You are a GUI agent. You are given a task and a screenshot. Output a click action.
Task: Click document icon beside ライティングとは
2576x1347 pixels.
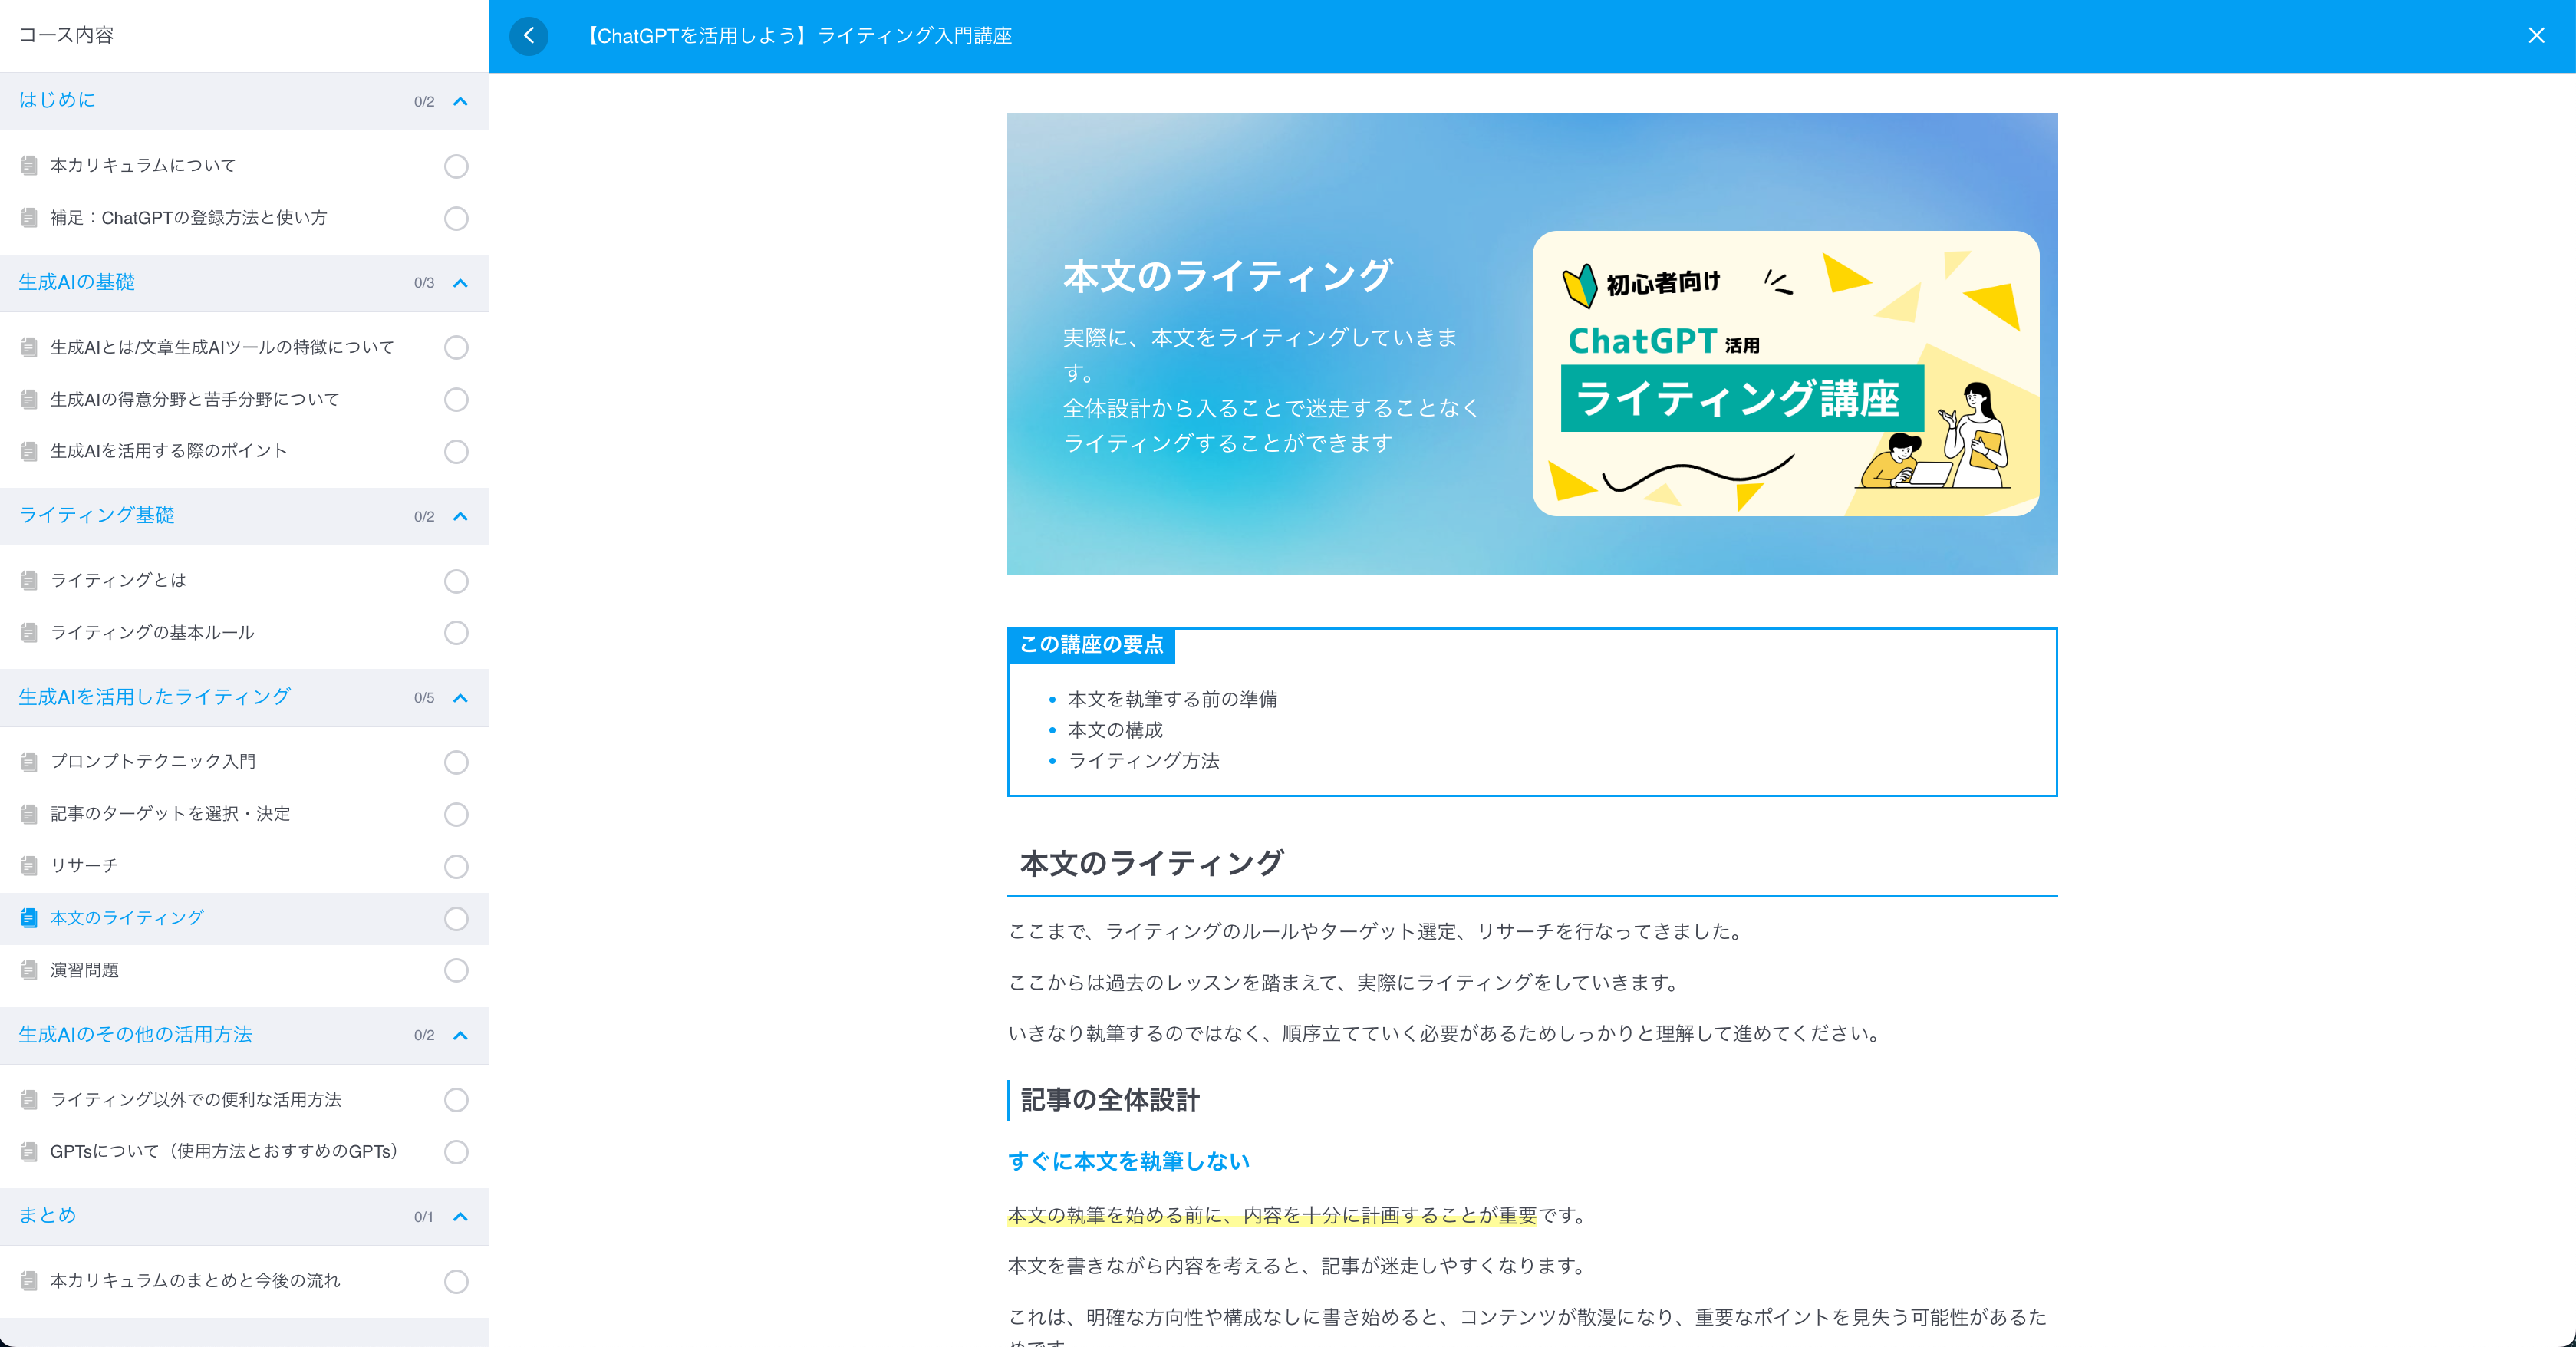(x=29, y=580)
